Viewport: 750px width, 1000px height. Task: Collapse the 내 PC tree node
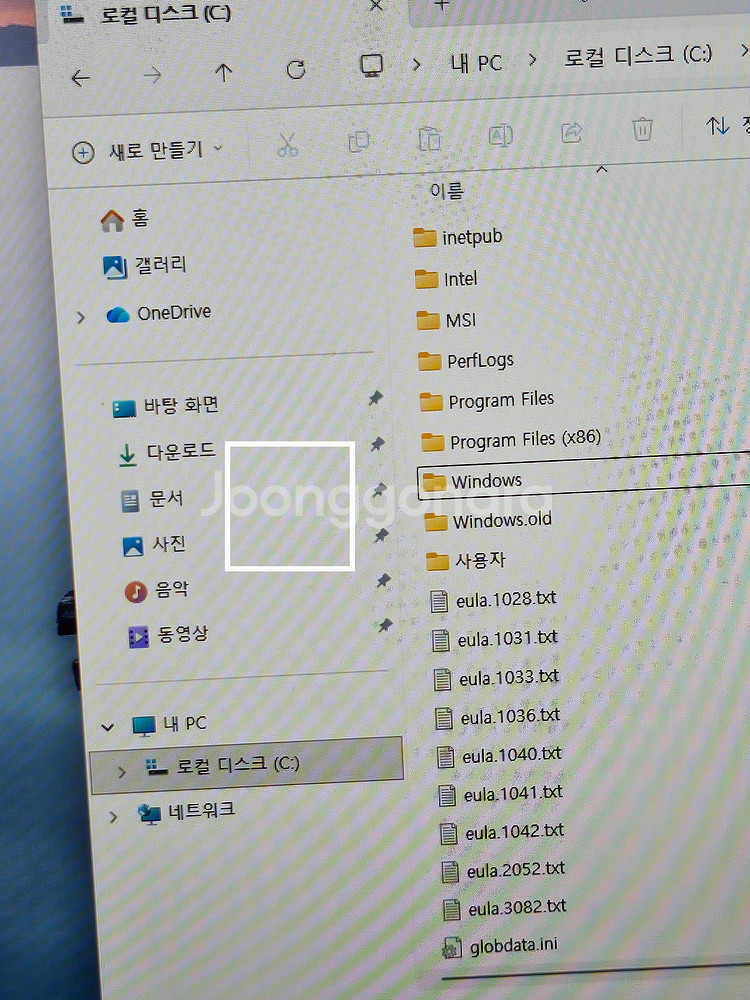pyautogui.click(x=108, y=726)
